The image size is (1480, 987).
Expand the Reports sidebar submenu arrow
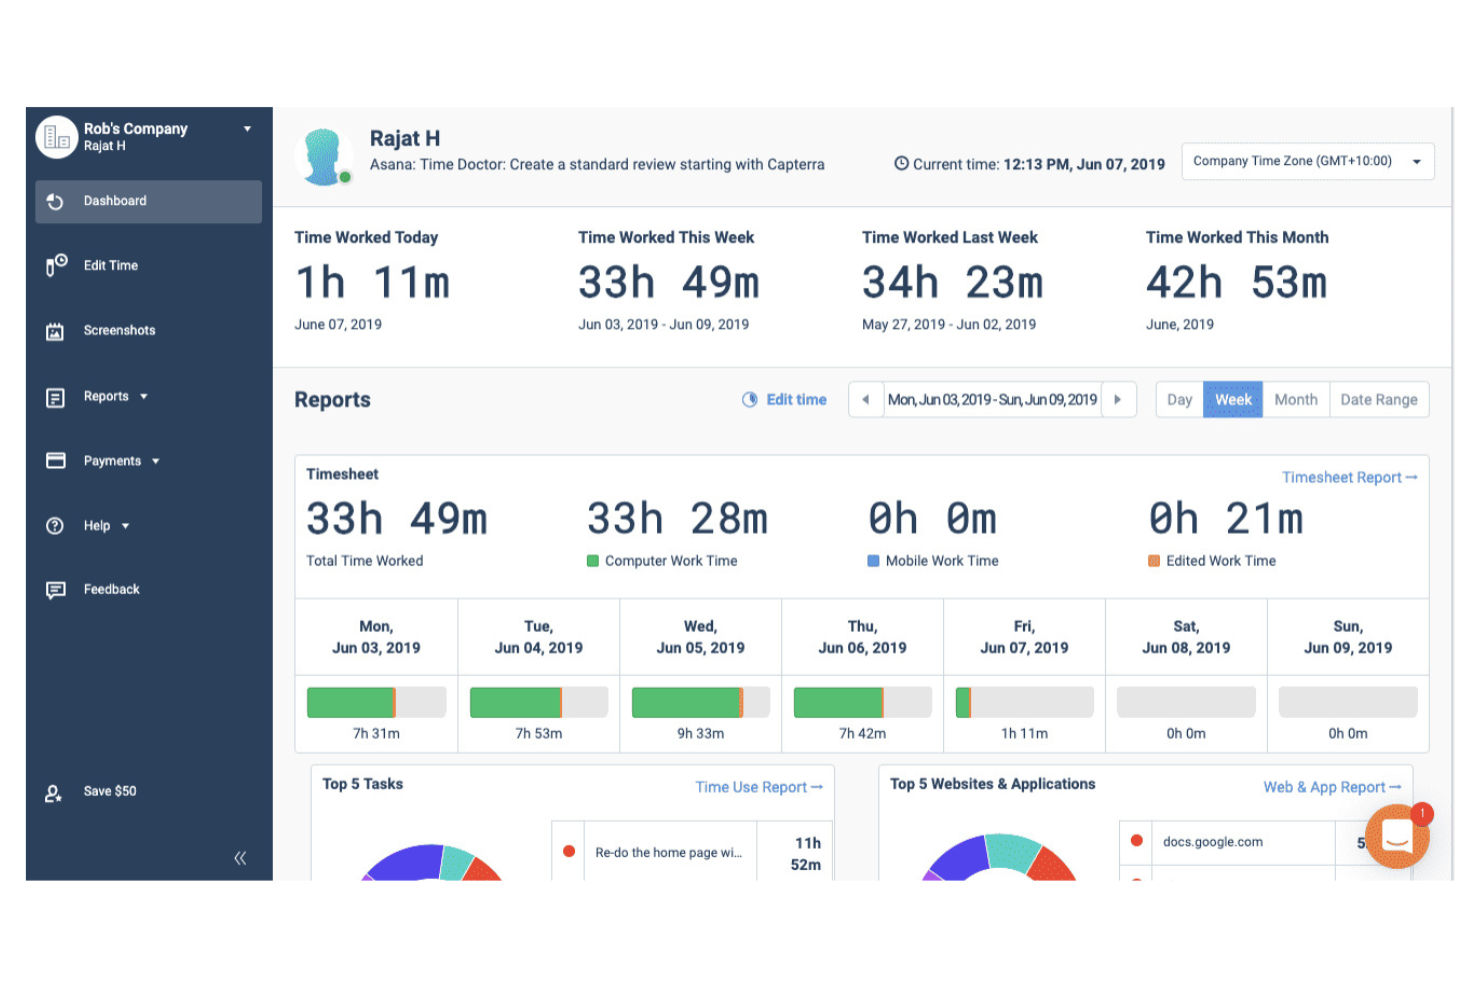(144, 397)
